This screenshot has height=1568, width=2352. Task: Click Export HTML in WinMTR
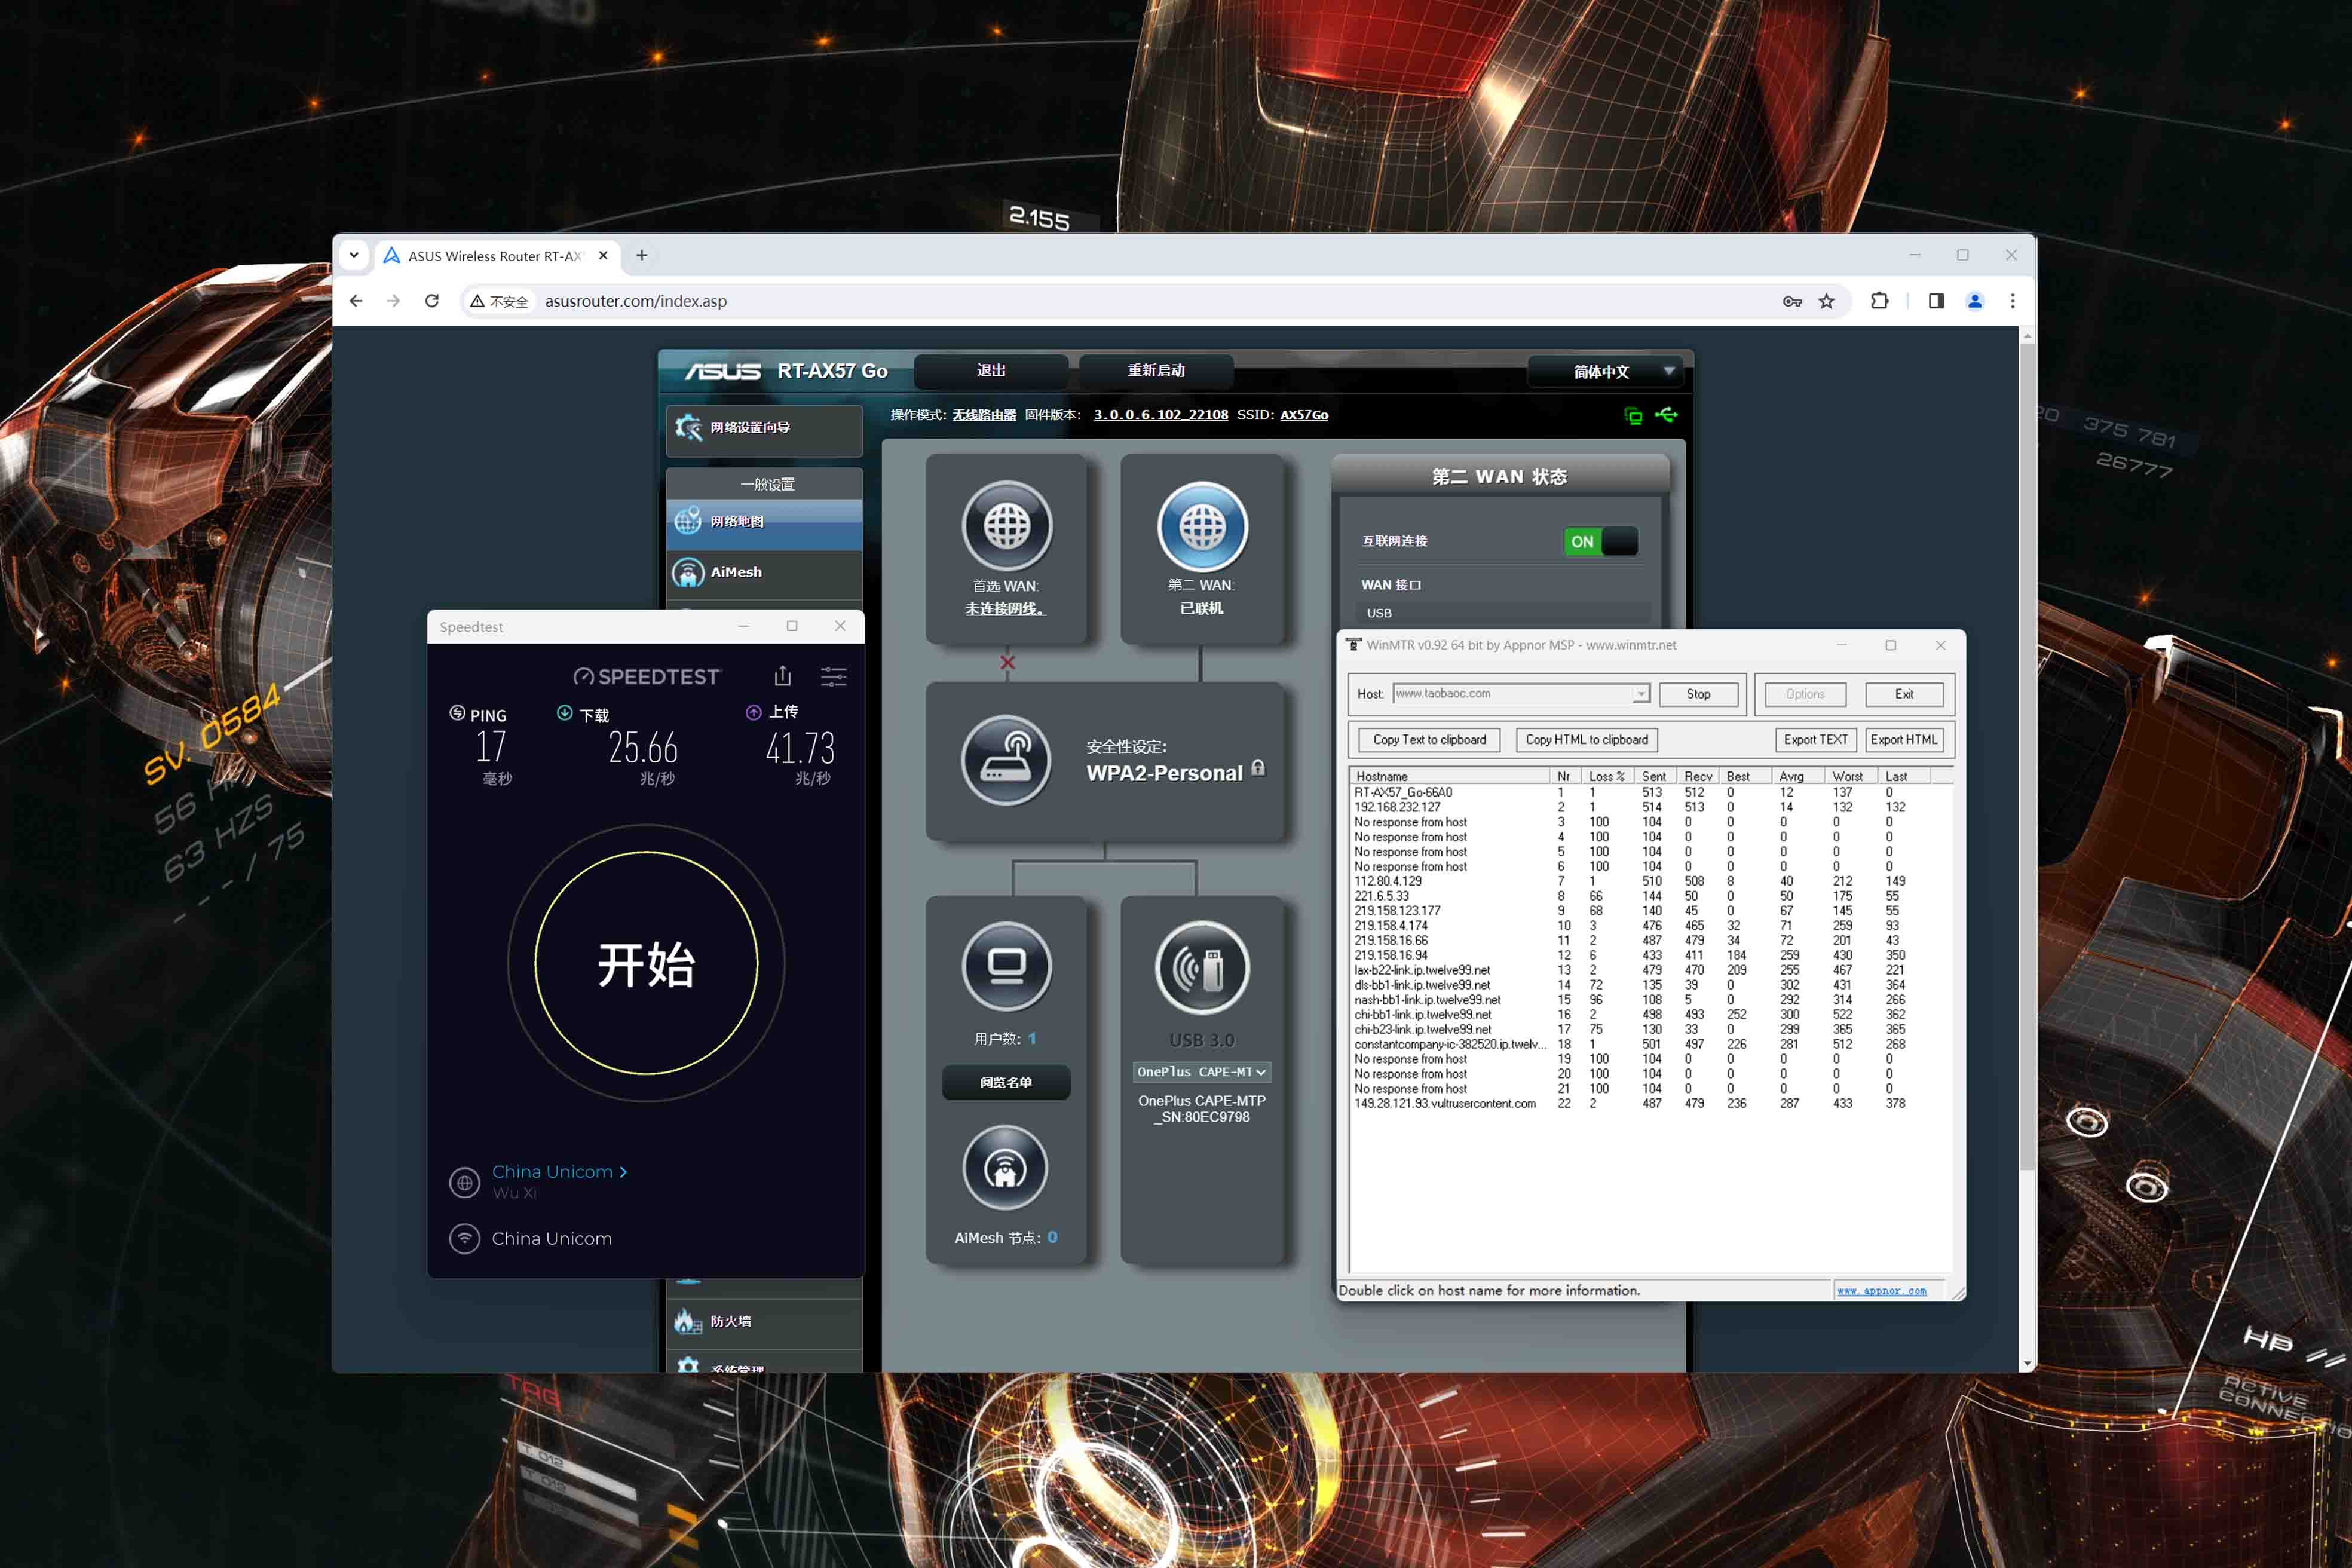[x=1904, y=740]
